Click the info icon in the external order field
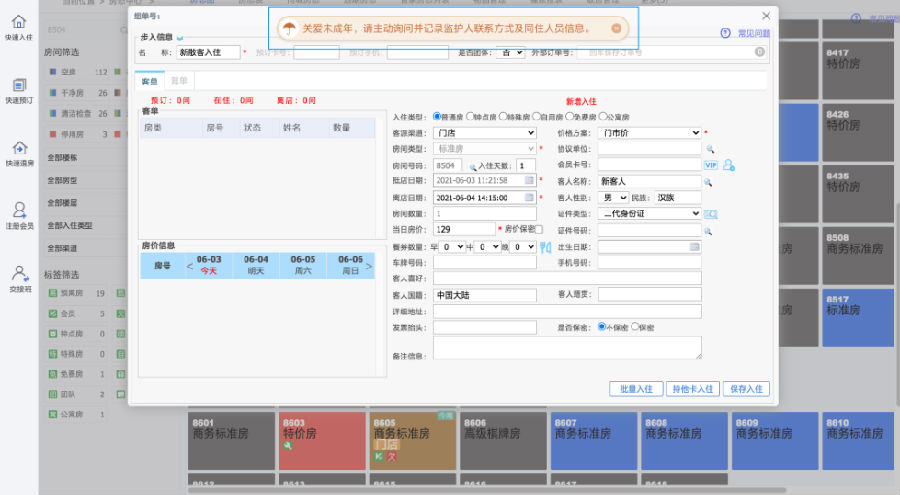The height and width of the screenshot is (495, 900). [x=759, y=52]
